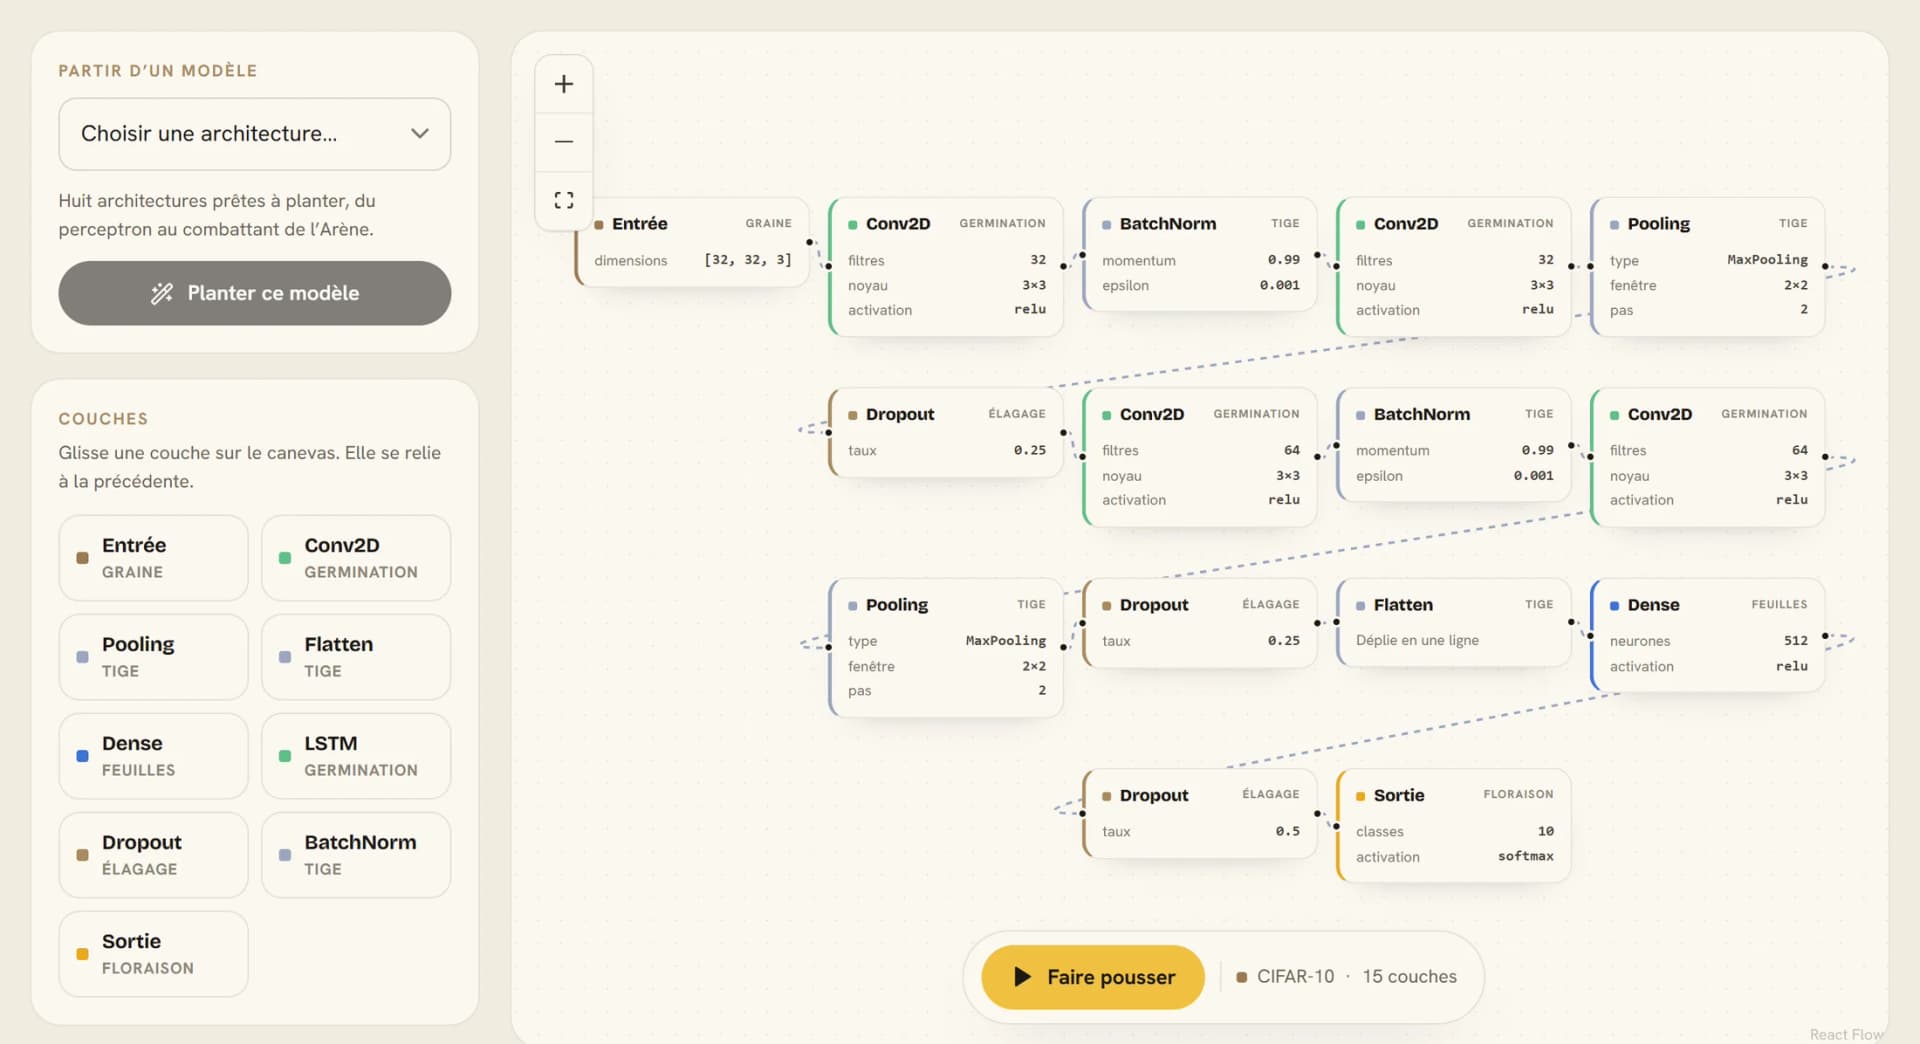This screenshot has width=1920, height=1044.
Task: Start training with 'Faire pousser'
Action: coord(1093,977)
